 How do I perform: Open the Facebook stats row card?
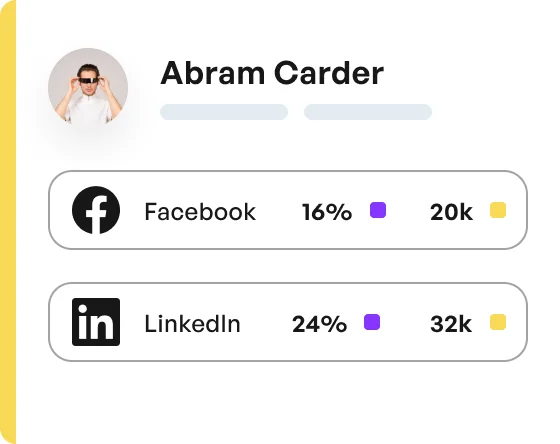[288, 210]
